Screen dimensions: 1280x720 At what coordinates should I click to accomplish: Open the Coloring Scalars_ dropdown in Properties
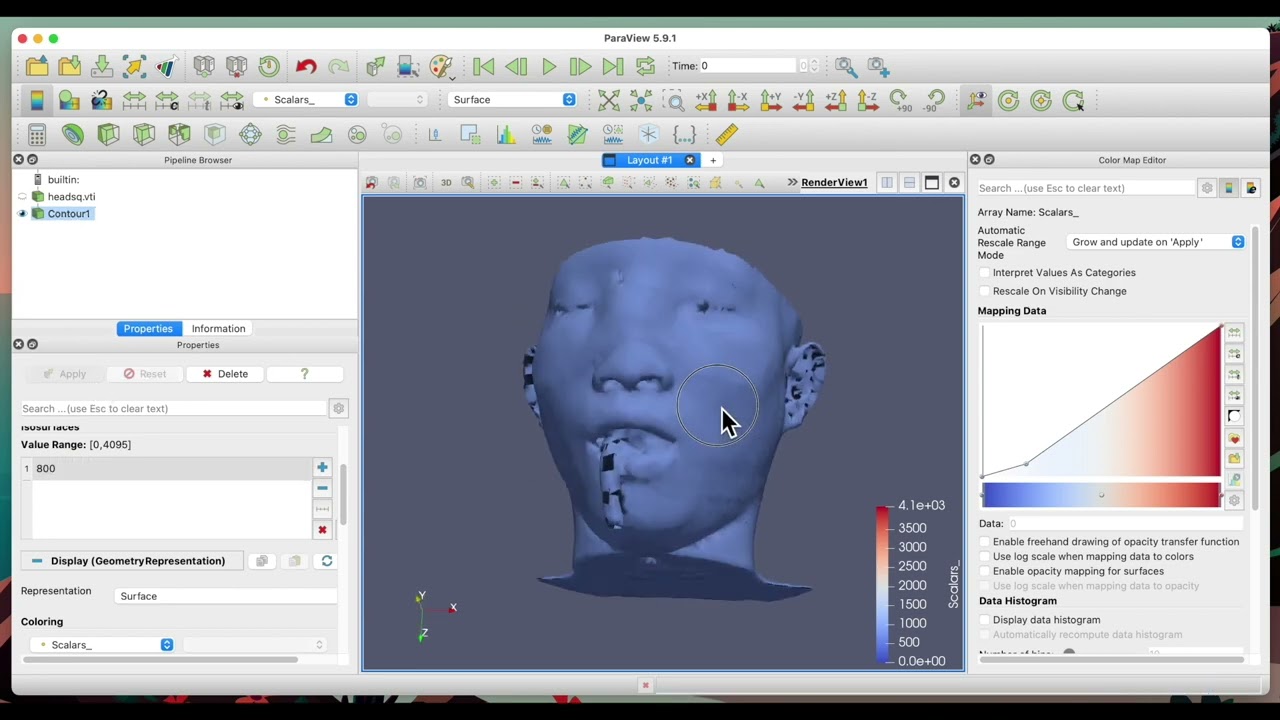point(102,645)
